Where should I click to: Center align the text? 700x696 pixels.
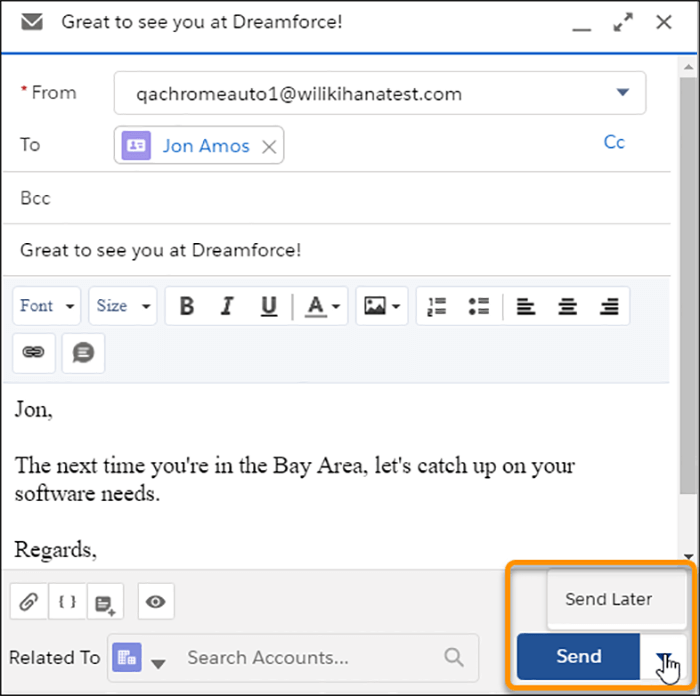coord(567,306)
